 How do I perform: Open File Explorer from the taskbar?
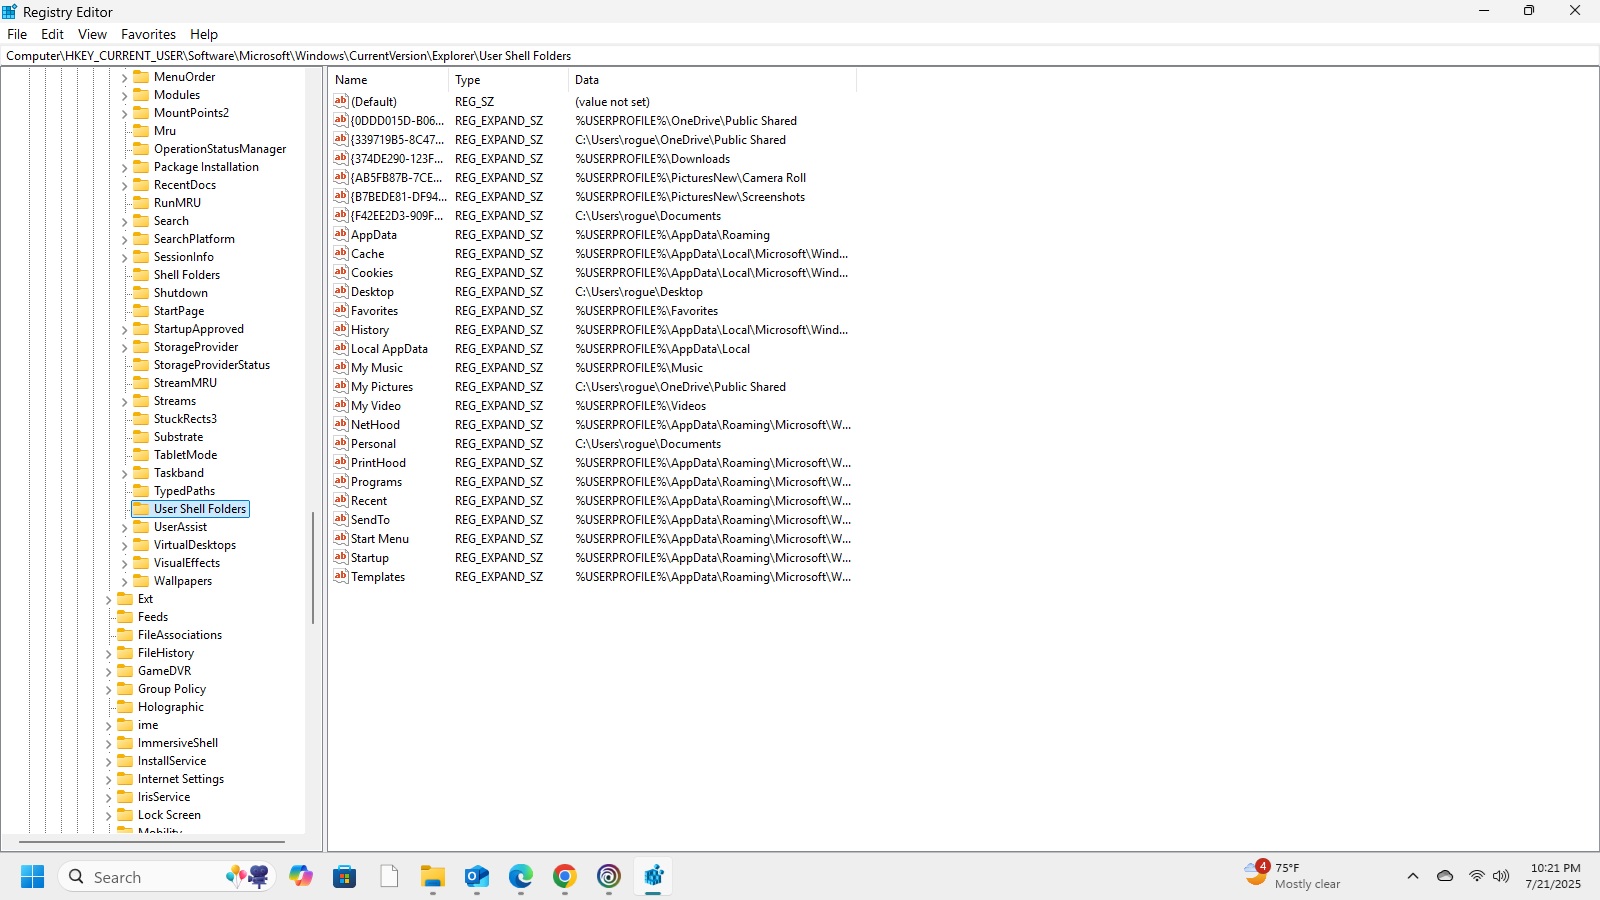(x=433, y=877)
